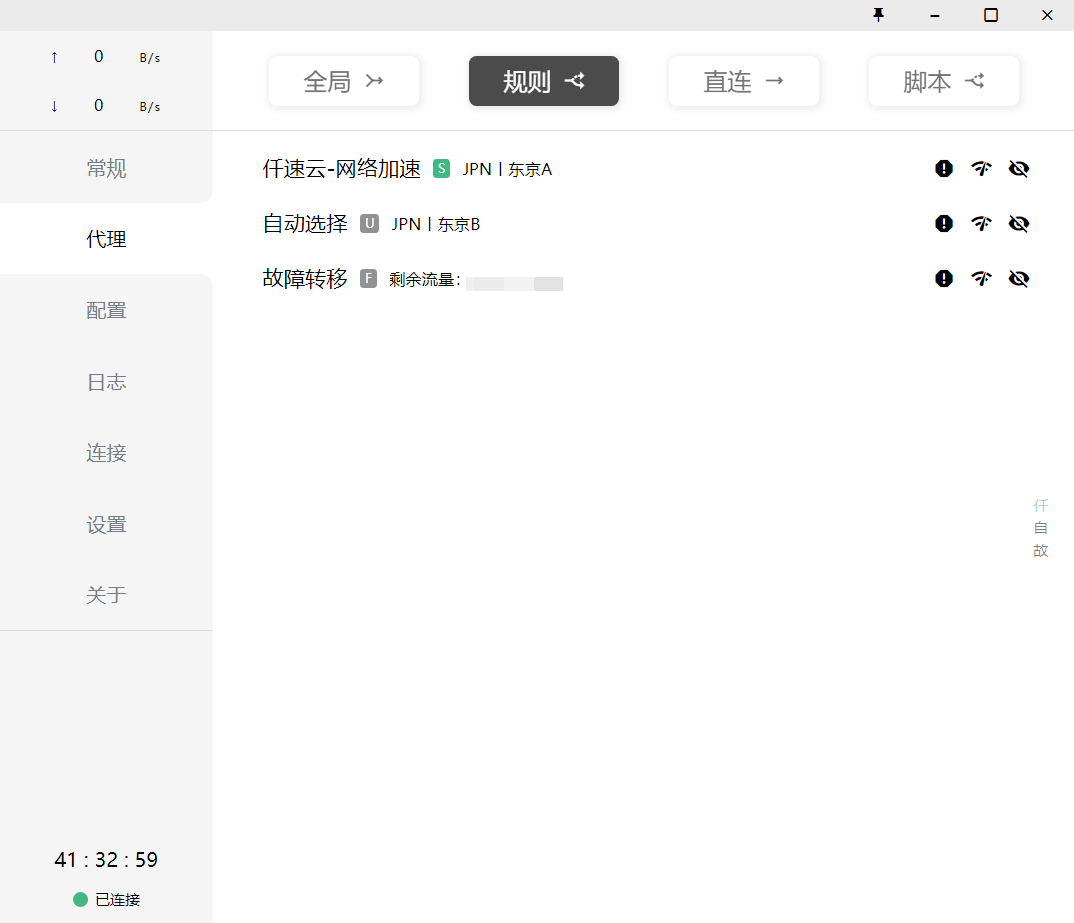
Task: Switch to 直连 direct mode
Action: coord(743,81)
